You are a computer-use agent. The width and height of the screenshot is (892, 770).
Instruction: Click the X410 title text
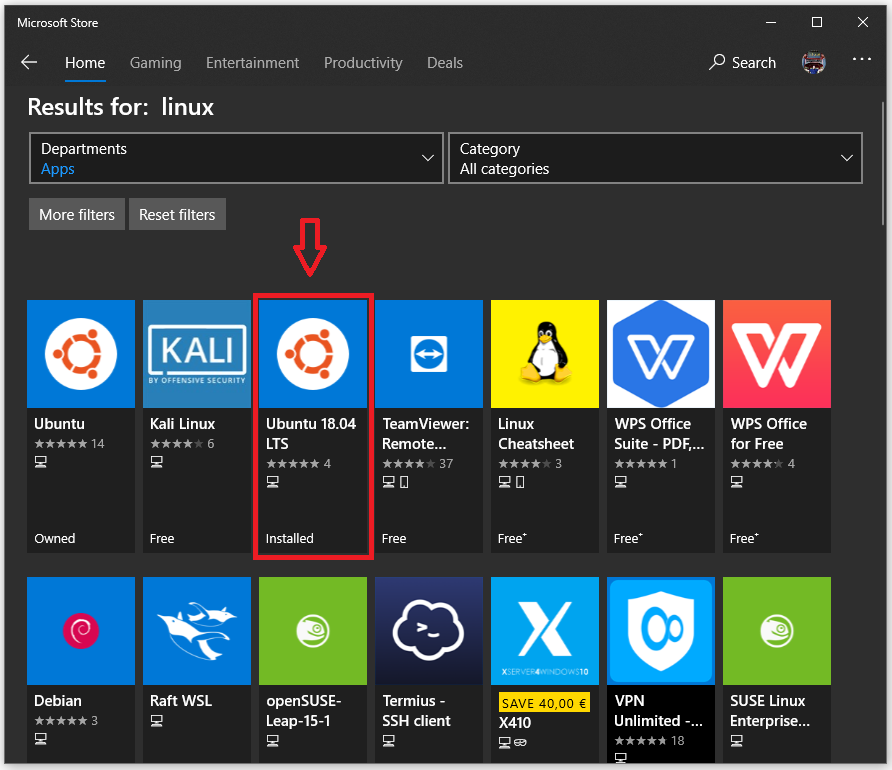click(x=515, y=723)
